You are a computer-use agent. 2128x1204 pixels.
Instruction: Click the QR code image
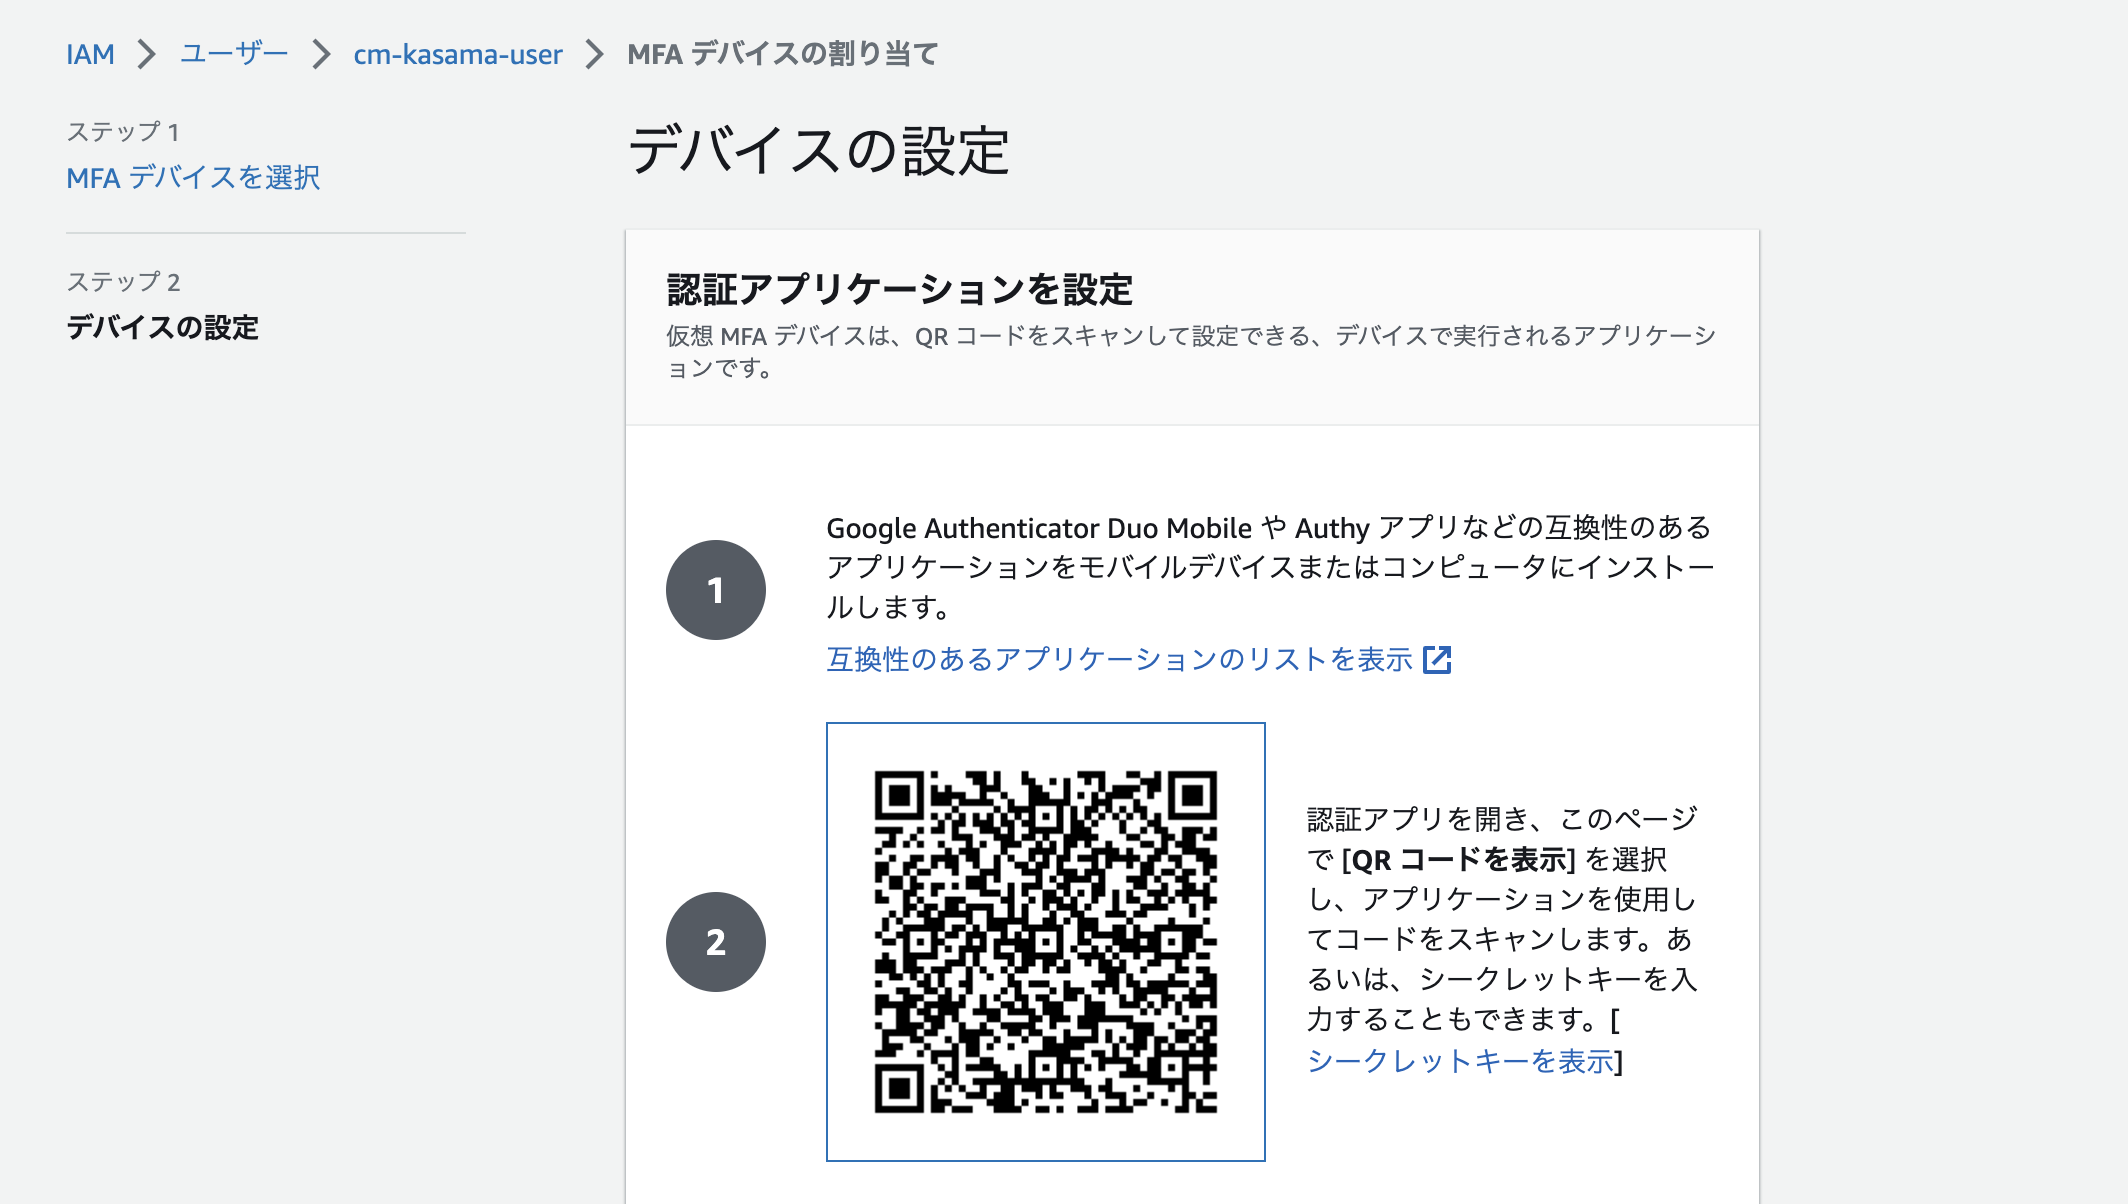click(x=1046, y=942)
